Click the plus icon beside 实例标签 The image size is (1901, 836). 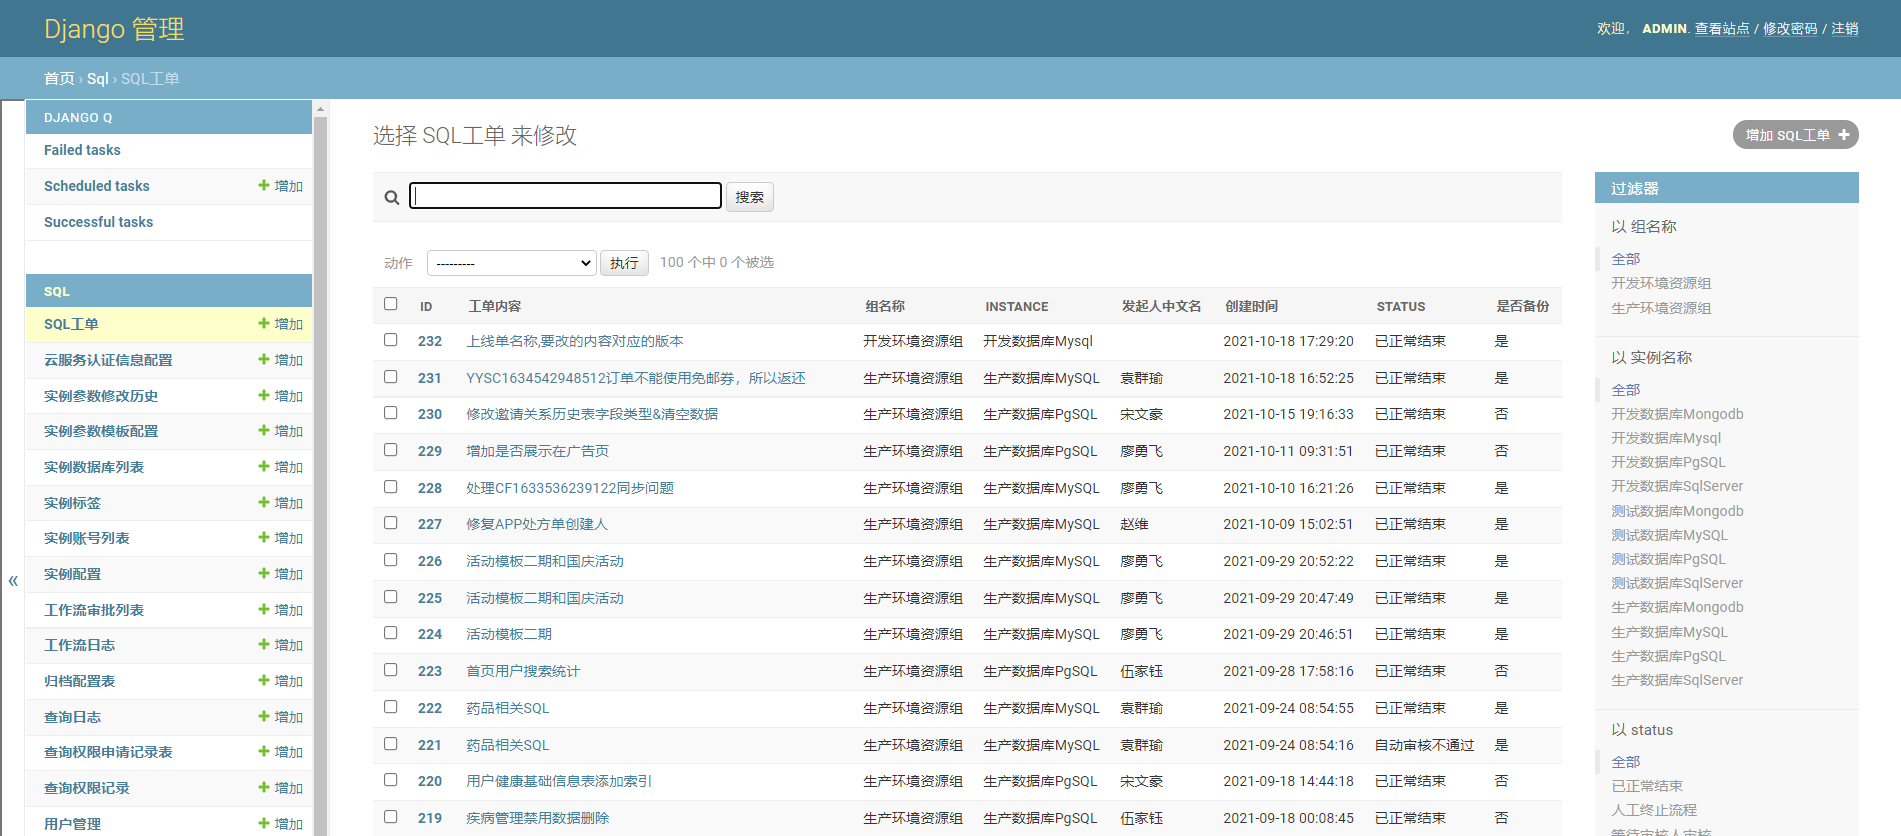pyautogui.click(x=264, y=502)
